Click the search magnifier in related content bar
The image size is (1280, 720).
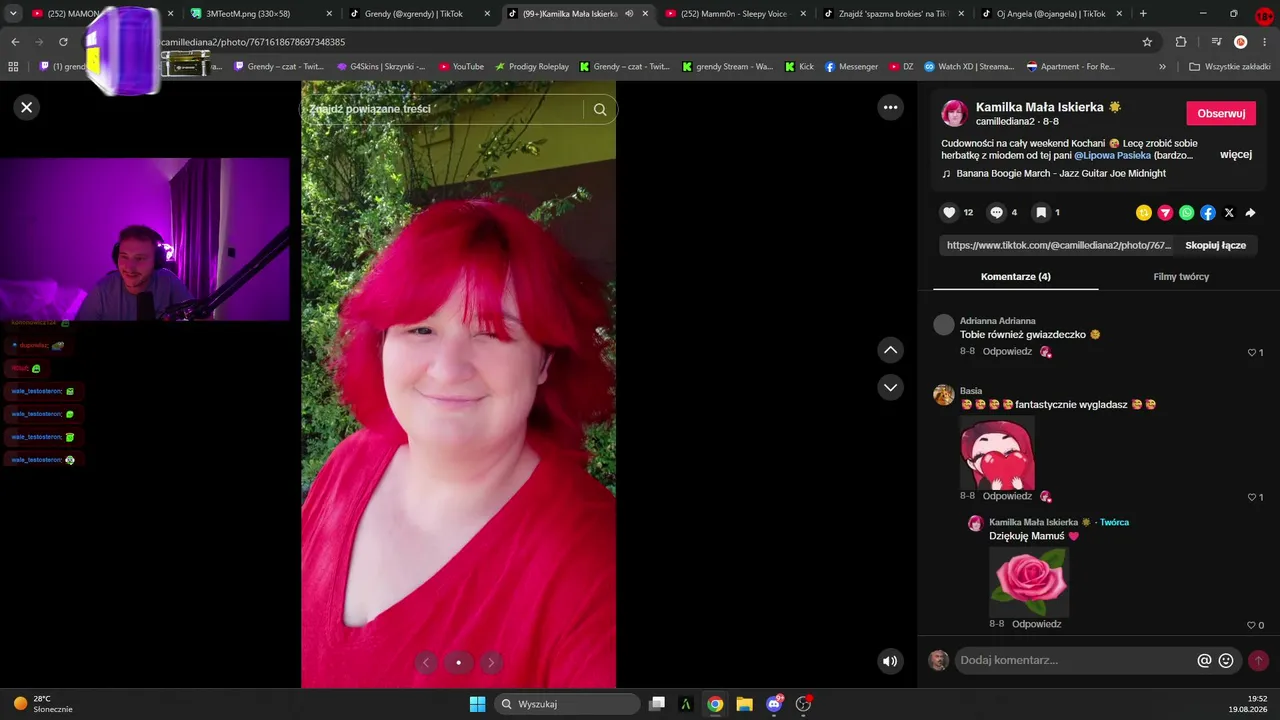[x=600, y=109]
